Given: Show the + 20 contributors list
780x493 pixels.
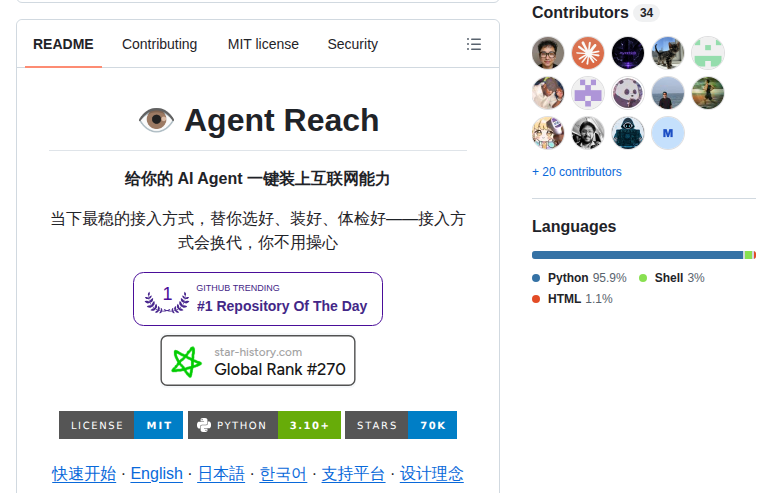Looking at the screenshot, I should [x=577, y=172].
